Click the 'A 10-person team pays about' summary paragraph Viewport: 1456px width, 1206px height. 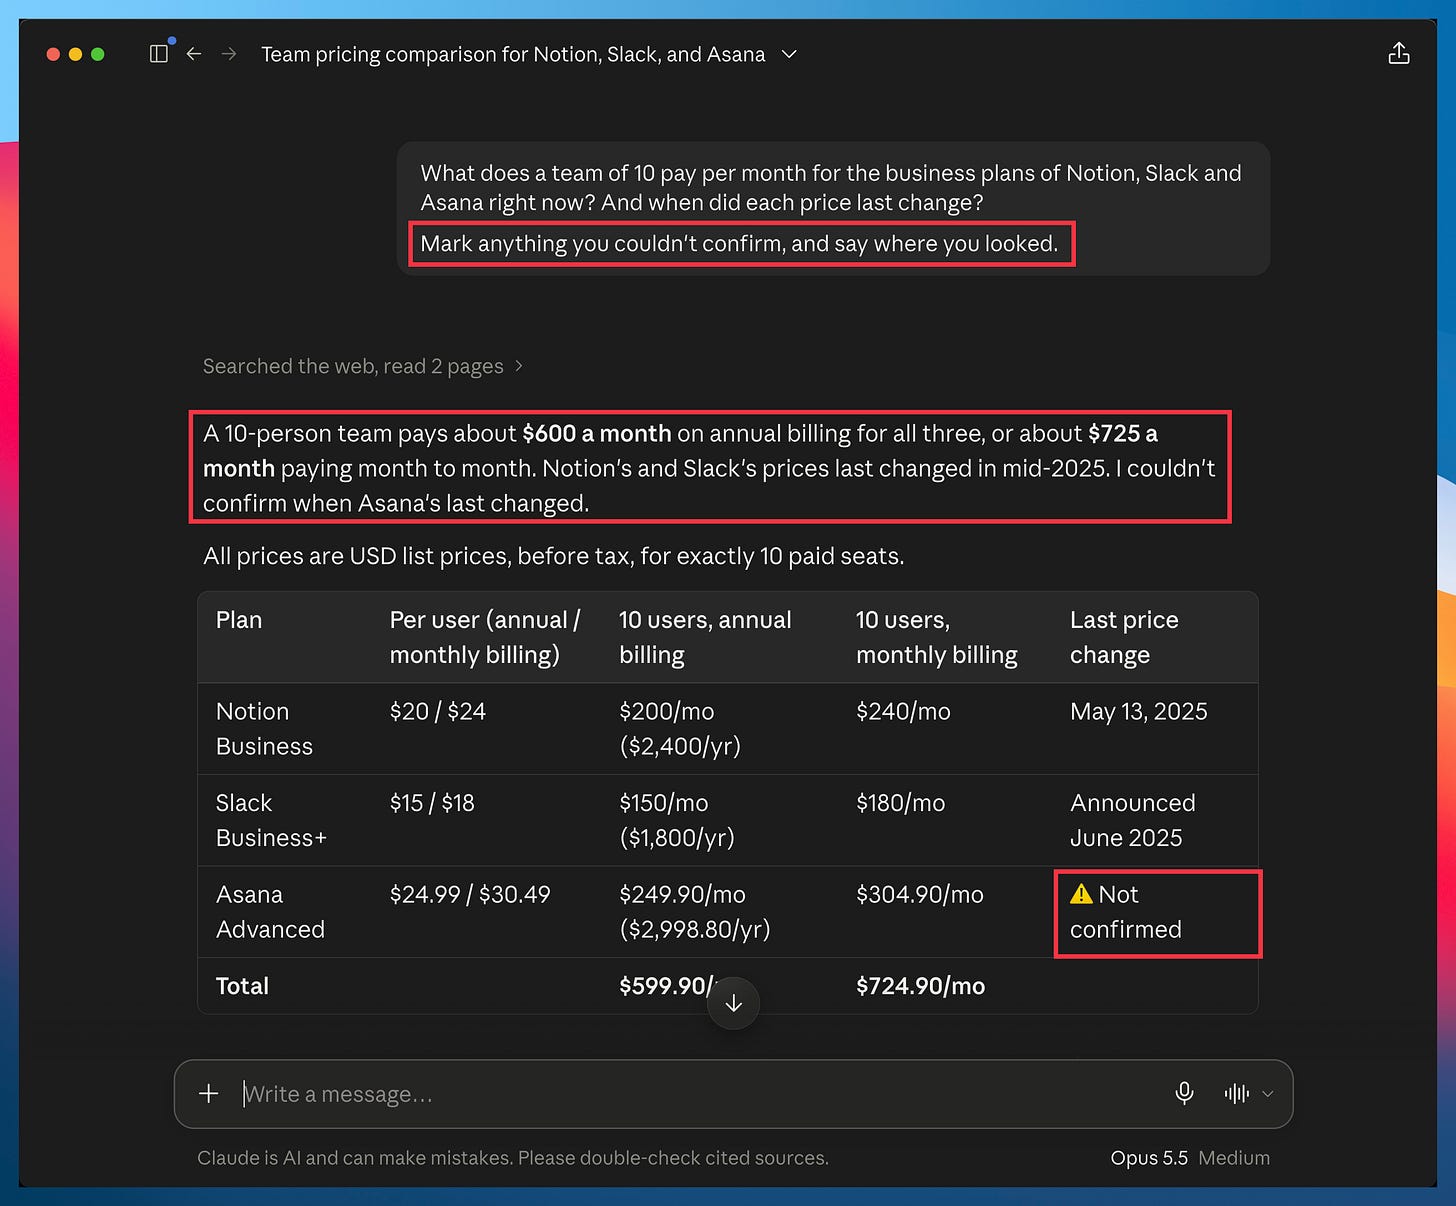click(710, 468)
